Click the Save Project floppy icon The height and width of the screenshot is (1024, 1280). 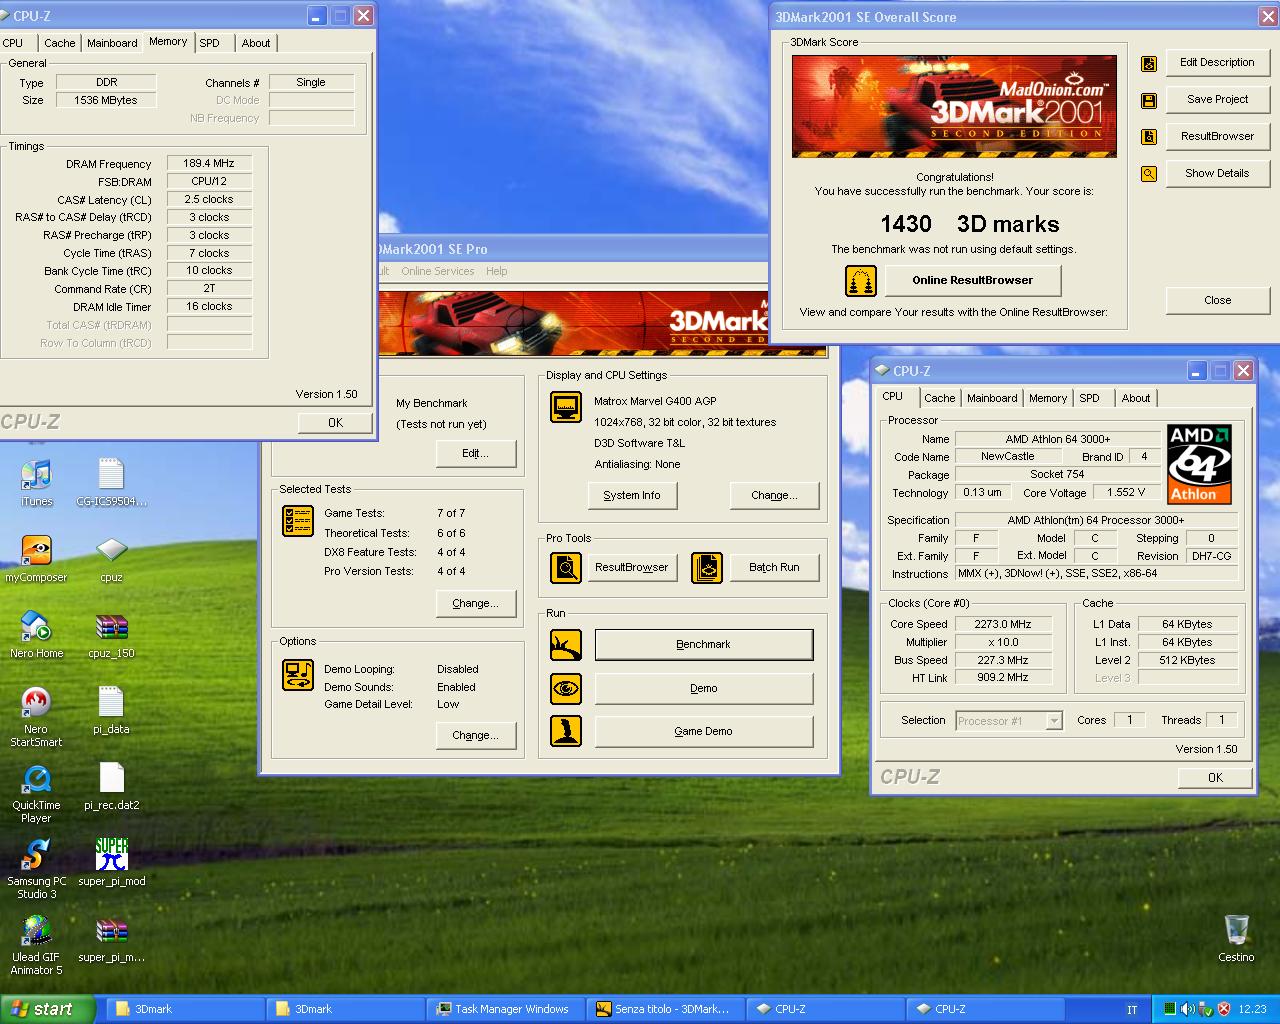pos(1149,101)
